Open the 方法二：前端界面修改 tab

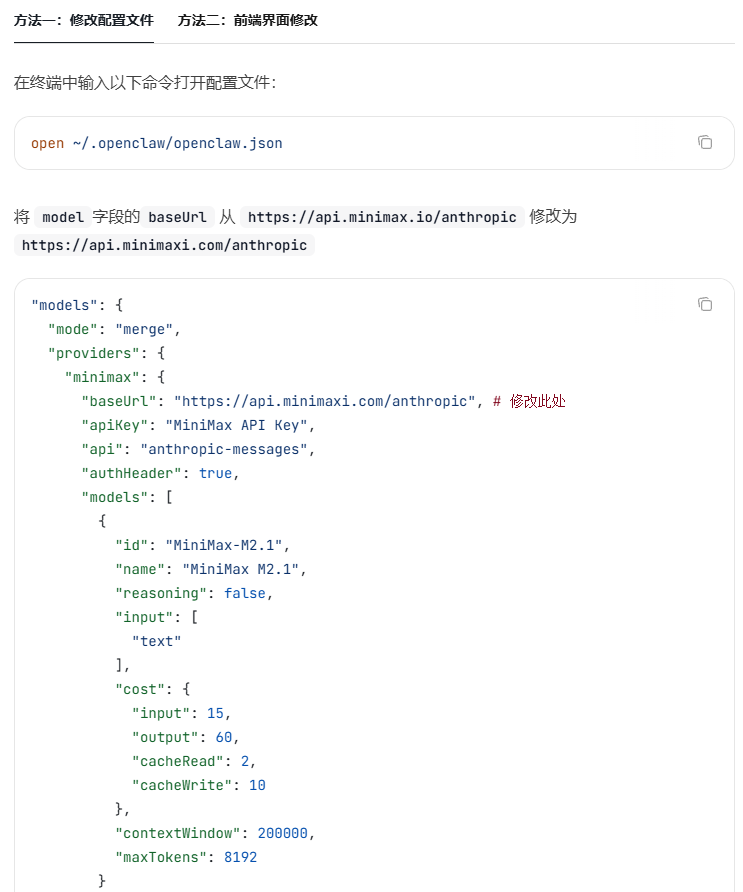pos(248,20)
